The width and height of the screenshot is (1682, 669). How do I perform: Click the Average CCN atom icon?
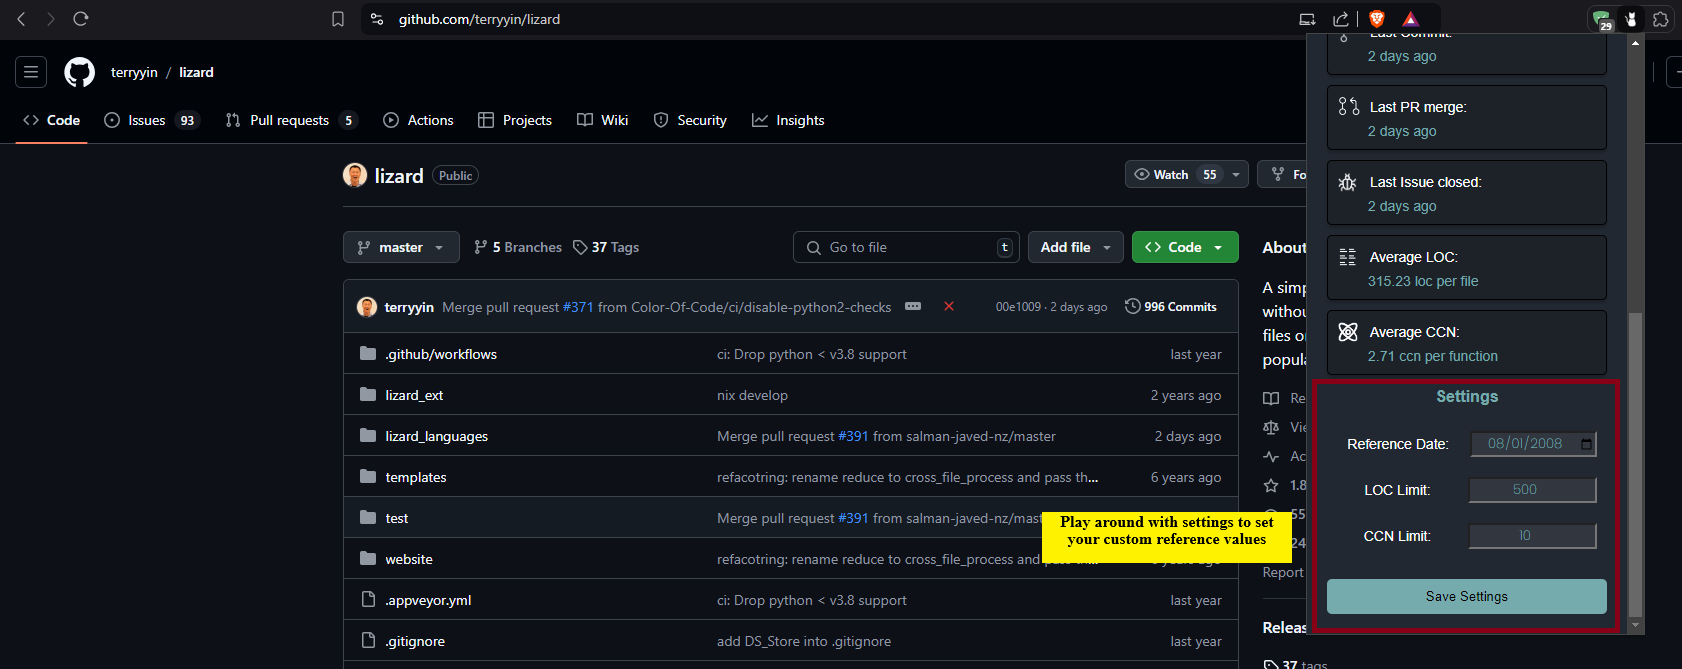point(1348,332)
